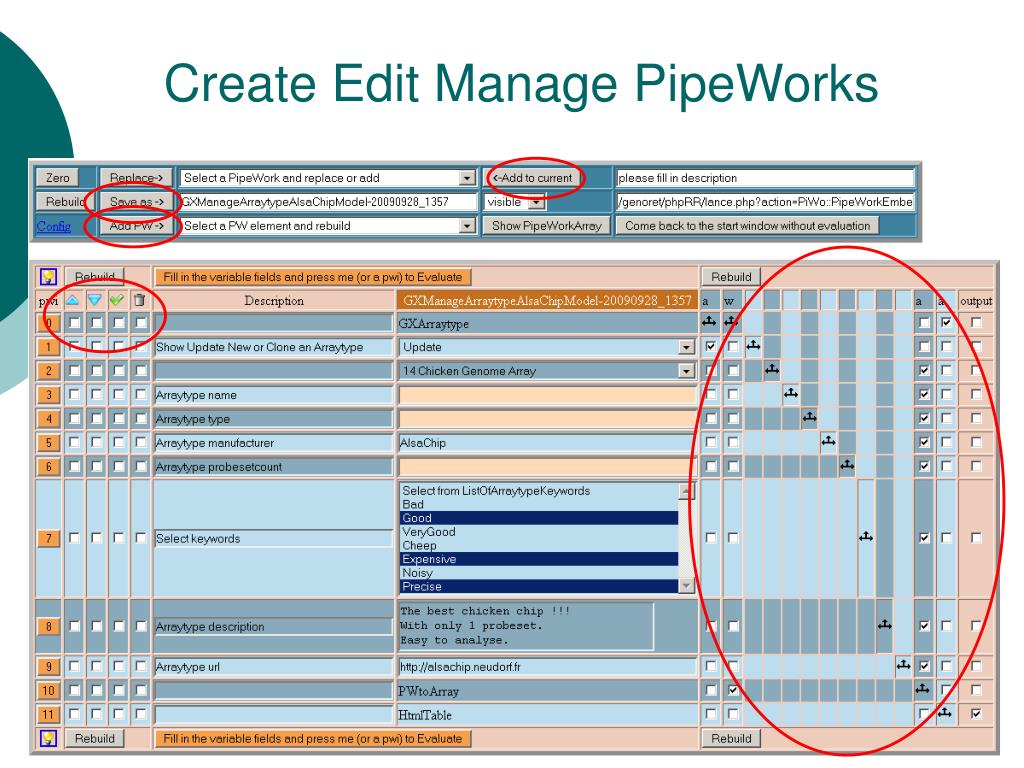1024x768 pixels.
Task: Click the blue down-arrow icon in table header
Action: point(95,300)
